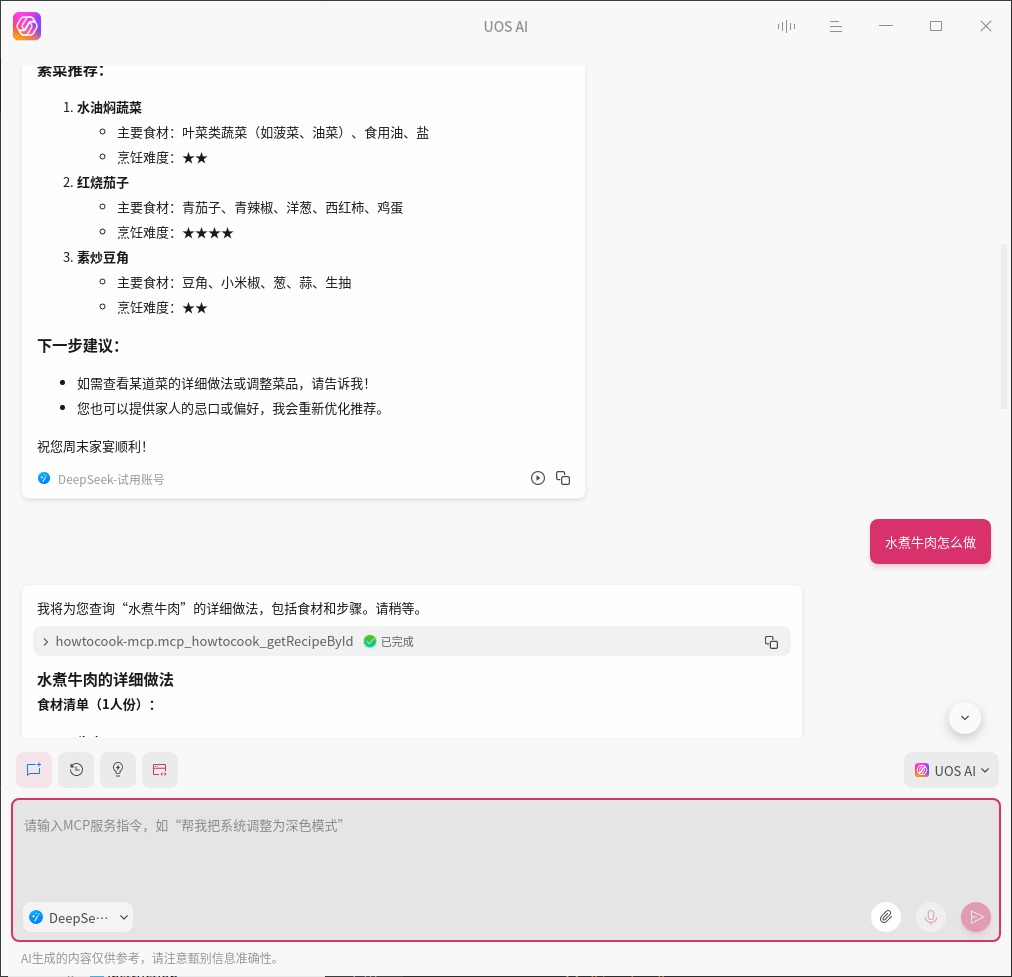This screenshot has width=1012, height=977.
Task: Click the UOS AI app logo
Action: (x=27, y=26)
